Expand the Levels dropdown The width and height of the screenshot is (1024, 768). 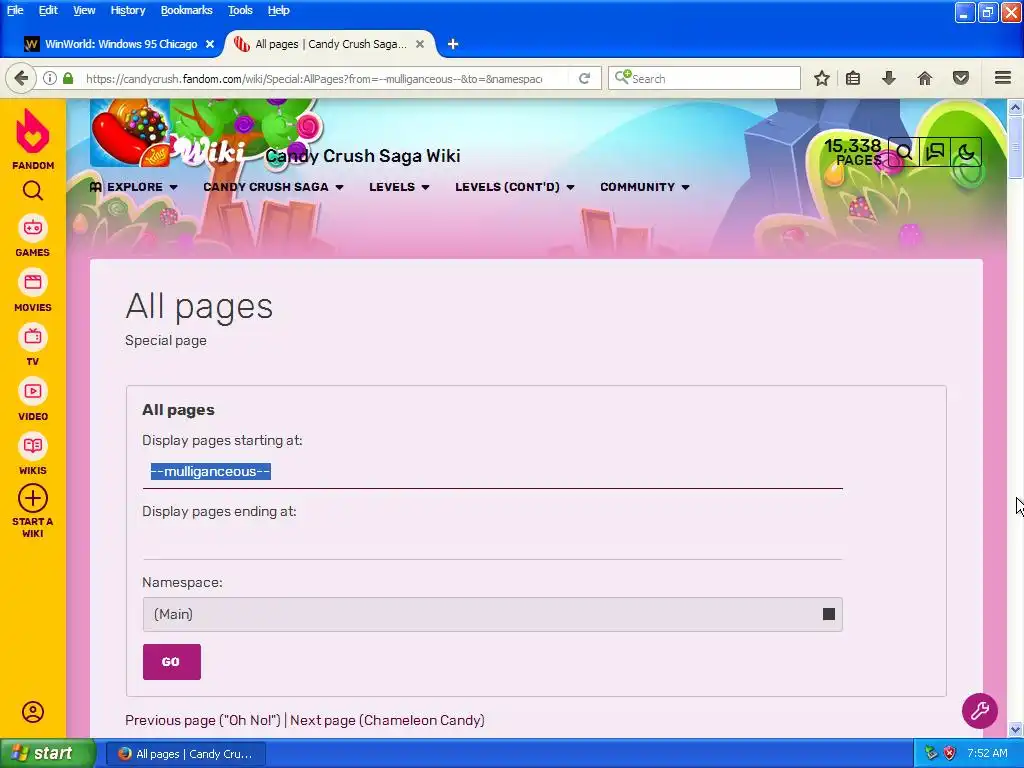[x=399, y=187]
